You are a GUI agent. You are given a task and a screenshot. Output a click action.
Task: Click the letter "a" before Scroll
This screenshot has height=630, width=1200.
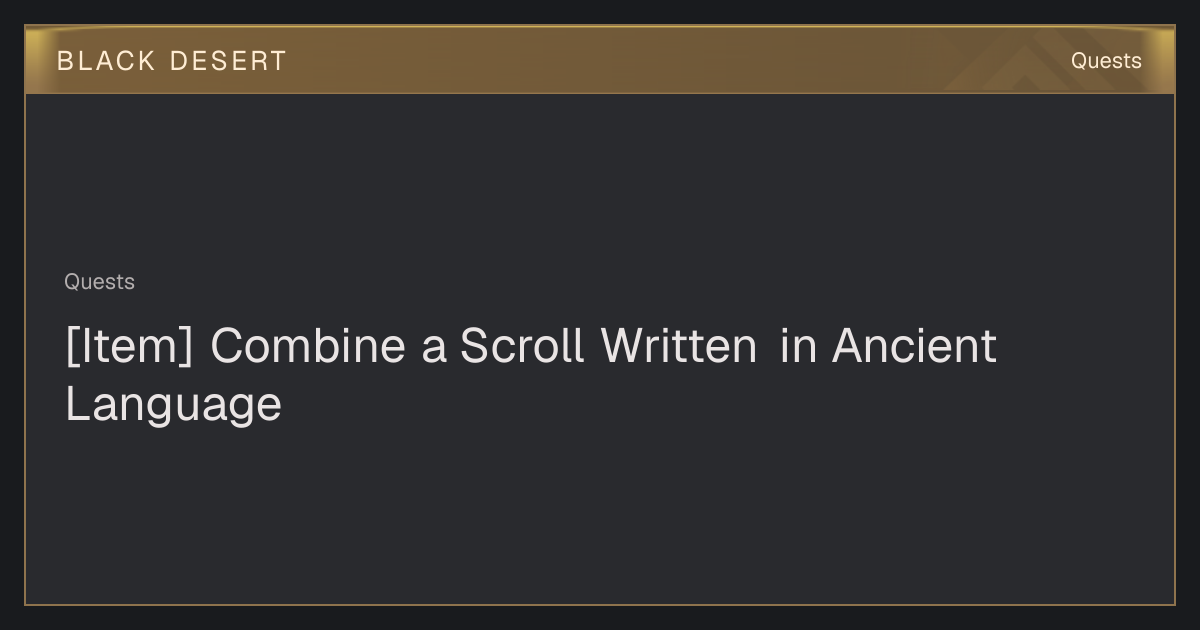[x=433, y=350]
